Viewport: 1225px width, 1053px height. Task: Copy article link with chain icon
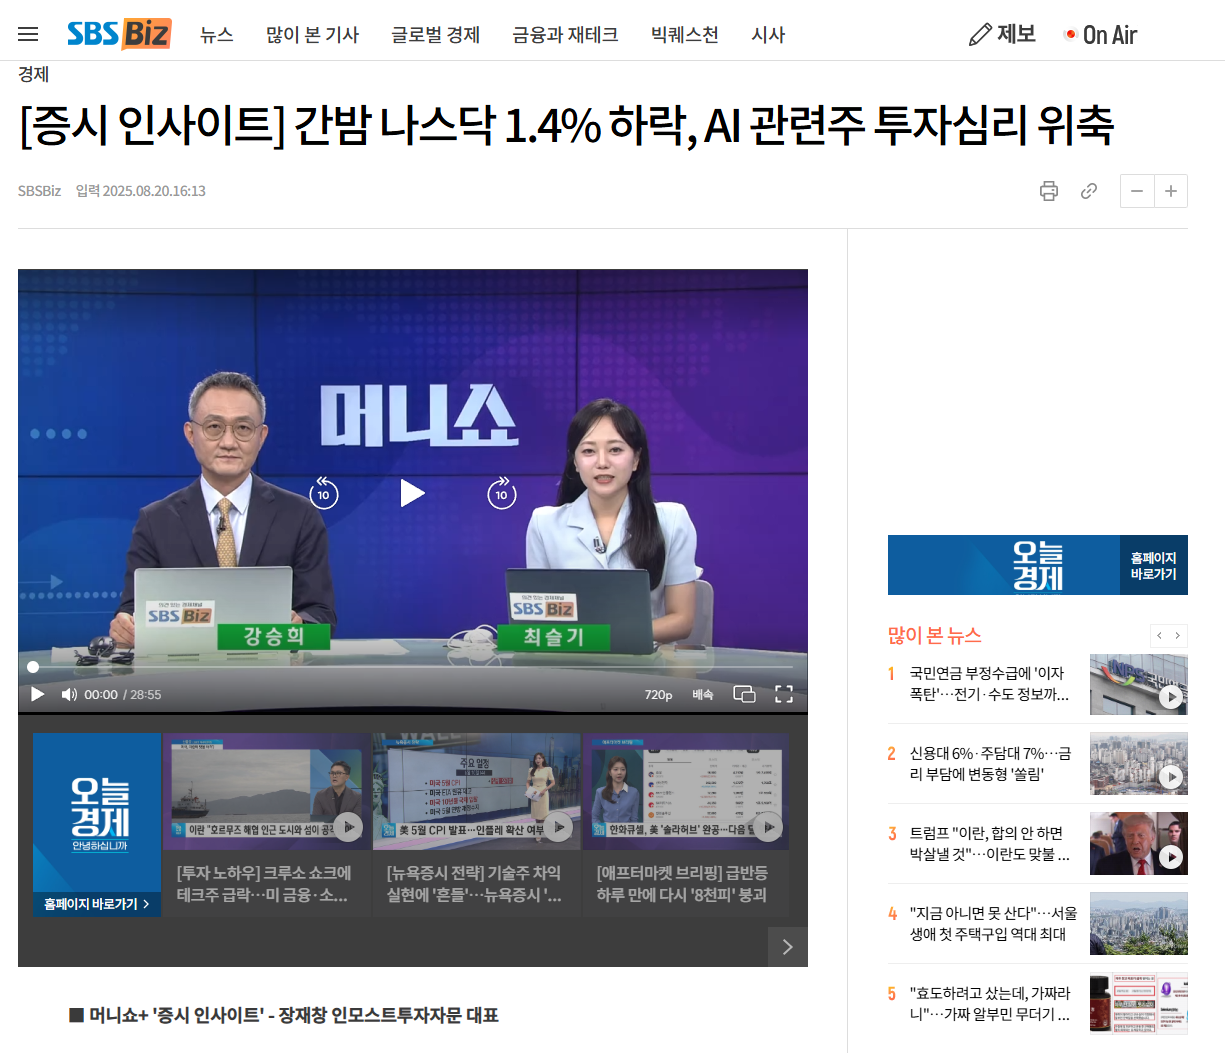point(1089,191)
